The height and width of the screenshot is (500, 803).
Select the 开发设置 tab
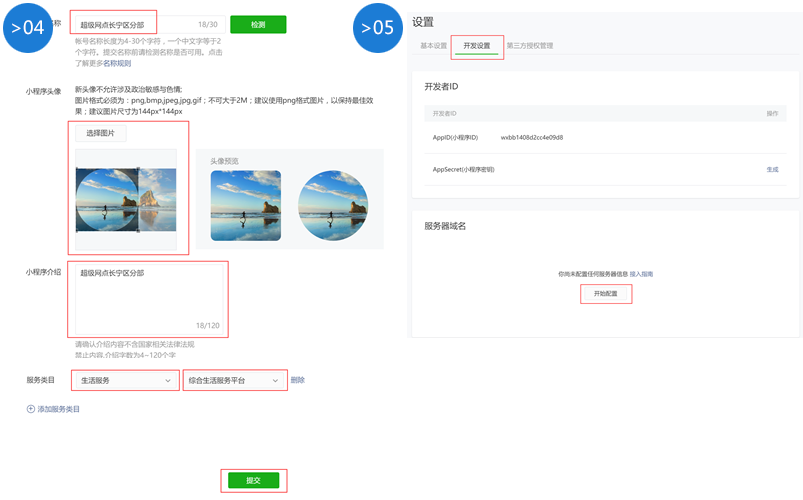point(477,46)
